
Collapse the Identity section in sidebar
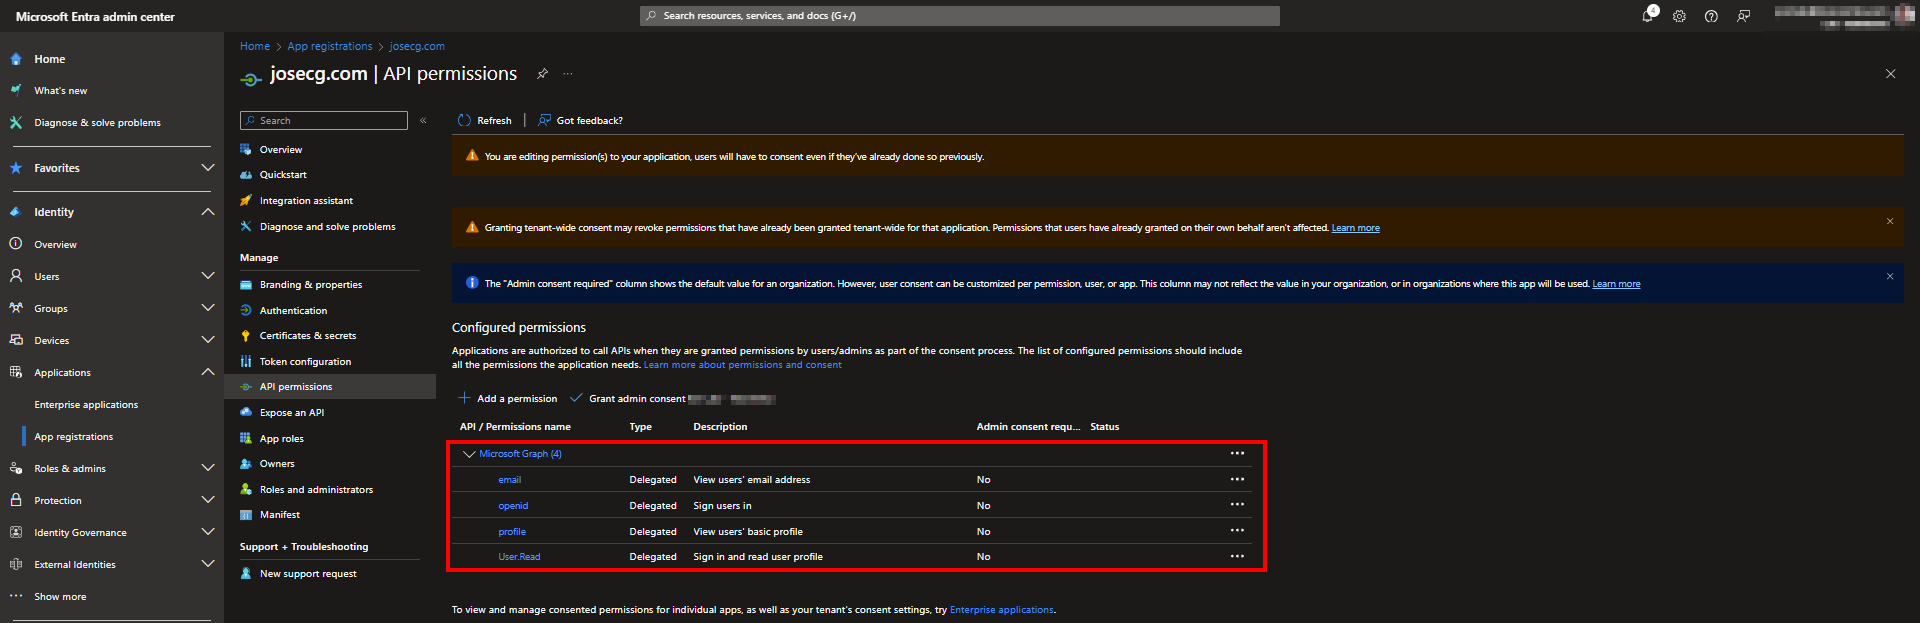click(207, 212)
